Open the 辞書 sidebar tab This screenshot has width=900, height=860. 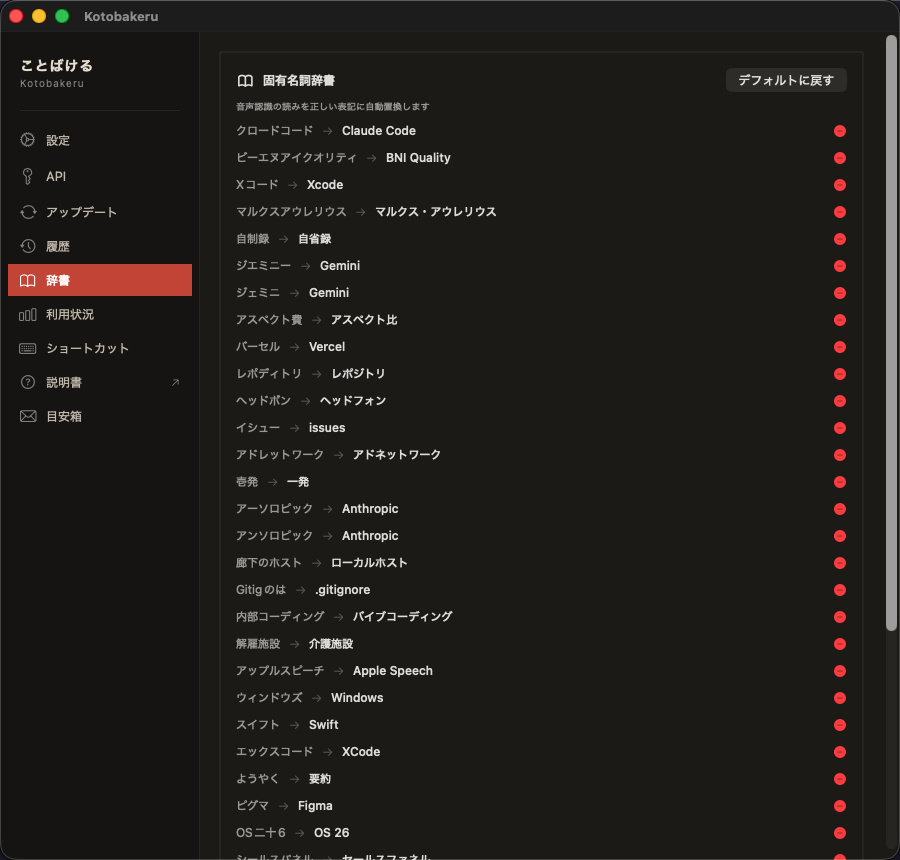[100, 280]
